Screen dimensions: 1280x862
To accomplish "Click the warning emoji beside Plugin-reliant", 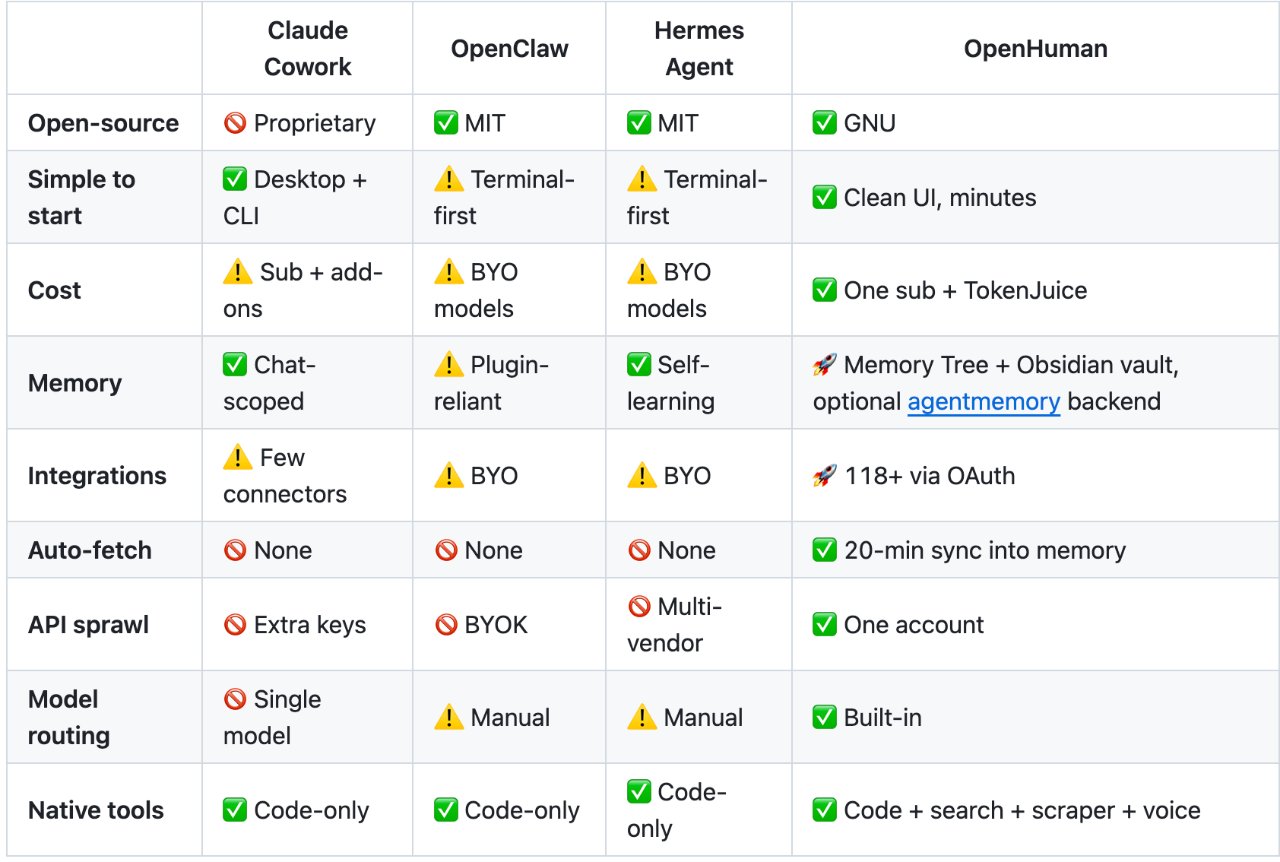I will click(448, 366).
